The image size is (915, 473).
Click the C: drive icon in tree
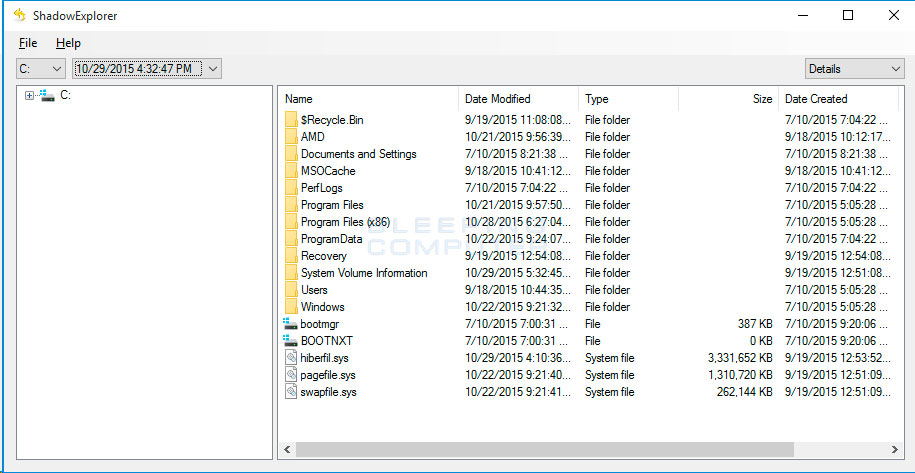(47, 95)
